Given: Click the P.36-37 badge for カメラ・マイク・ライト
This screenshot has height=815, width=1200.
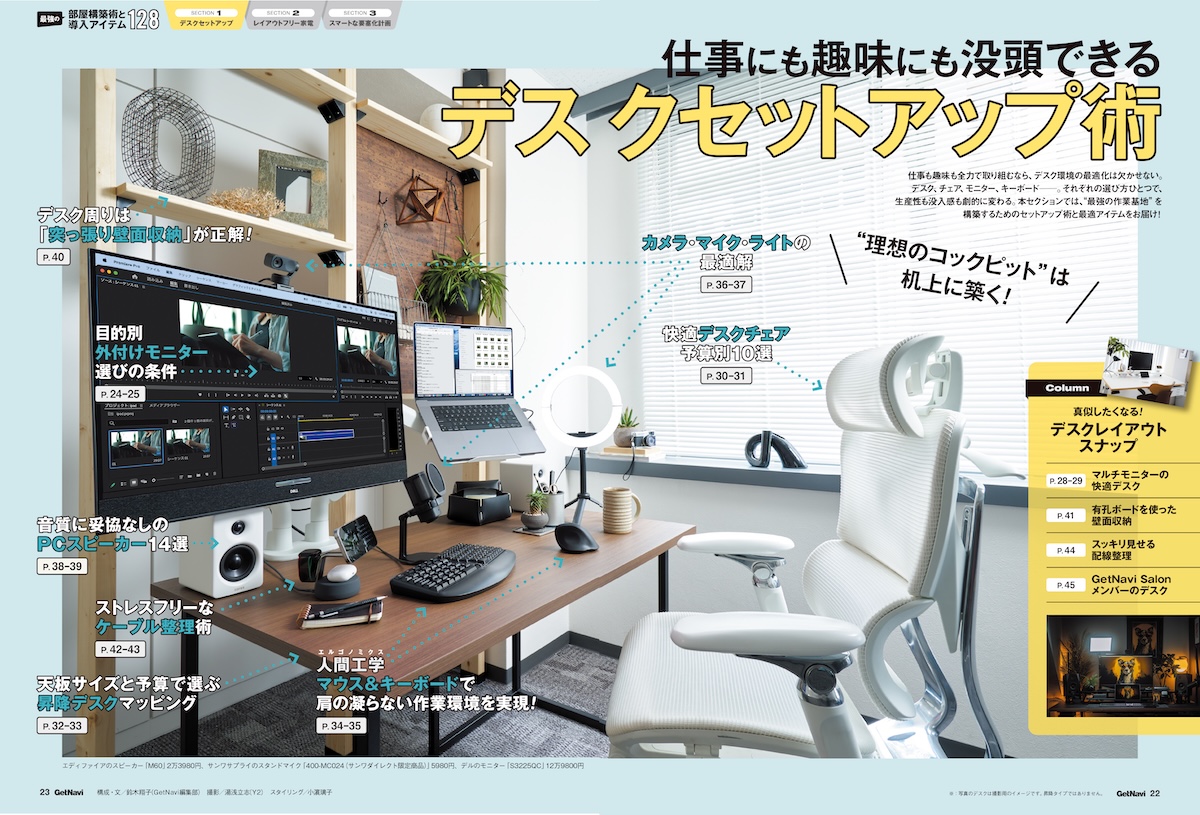Looking at the screenshot, I should (x=725, y=285).
